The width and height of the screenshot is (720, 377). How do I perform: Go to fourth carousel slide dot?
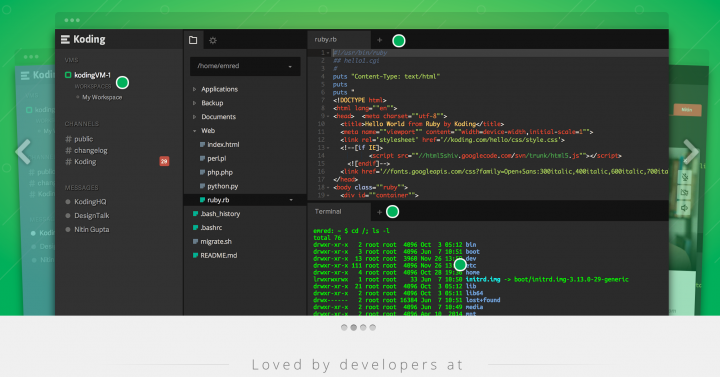[x=373, y=327]
